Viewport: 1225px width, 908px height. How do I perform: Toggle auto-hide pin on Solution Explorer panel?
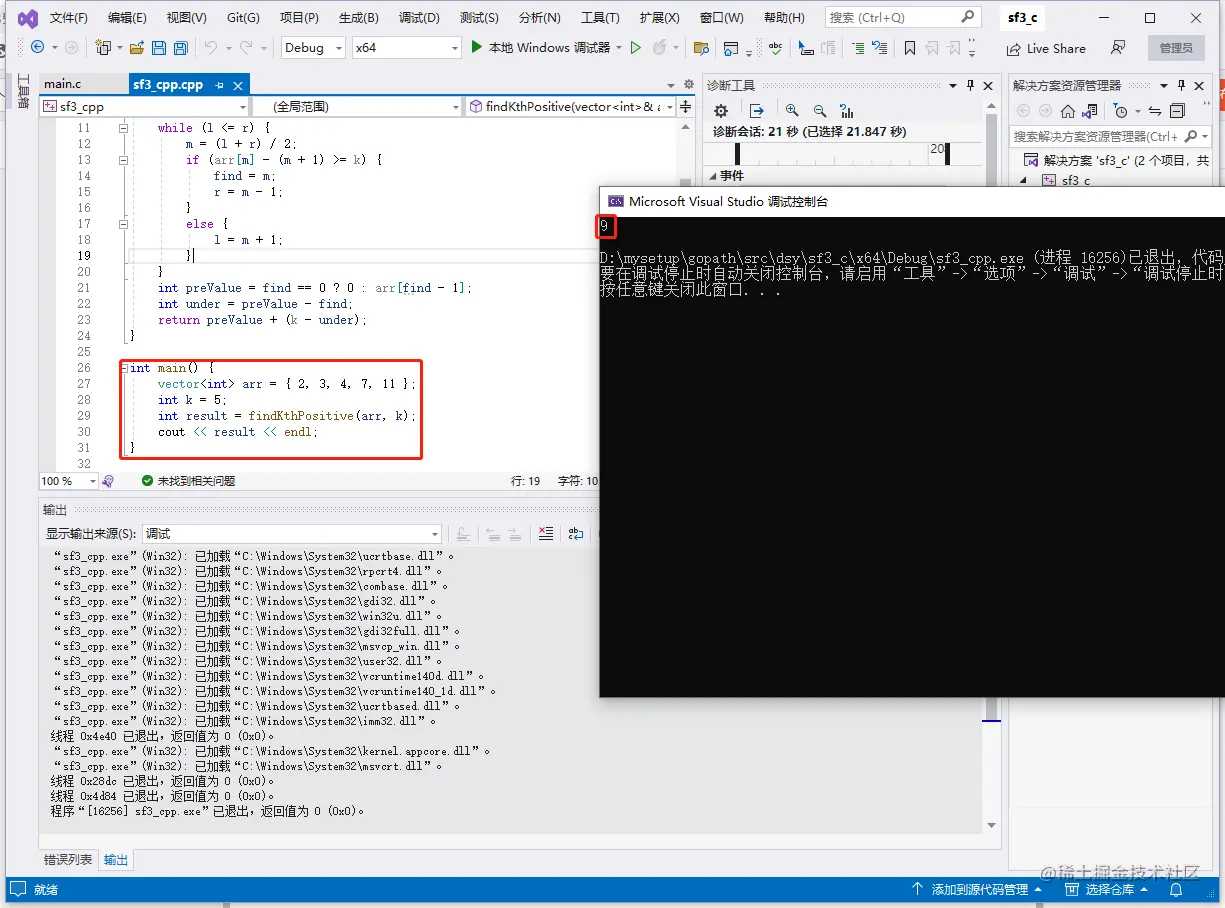(1181, 85)
